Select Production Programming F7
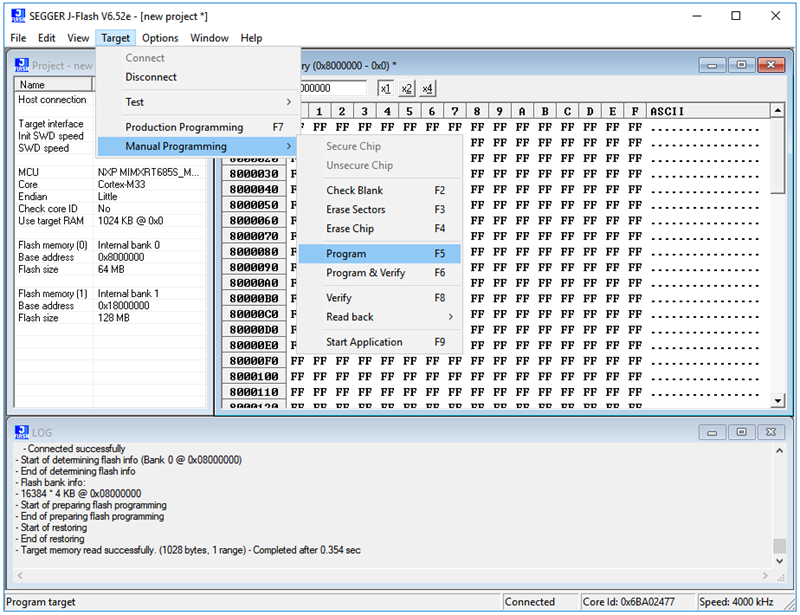The width and height of the screenshot is (800, 615). (198, 127)
